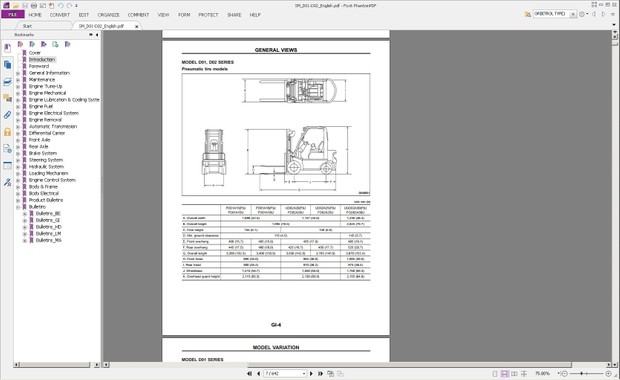Viewport: 620px width, 380px height.
Task: Close the SM_D01-D02_English.pdf tab
Action: click(137, 26)
